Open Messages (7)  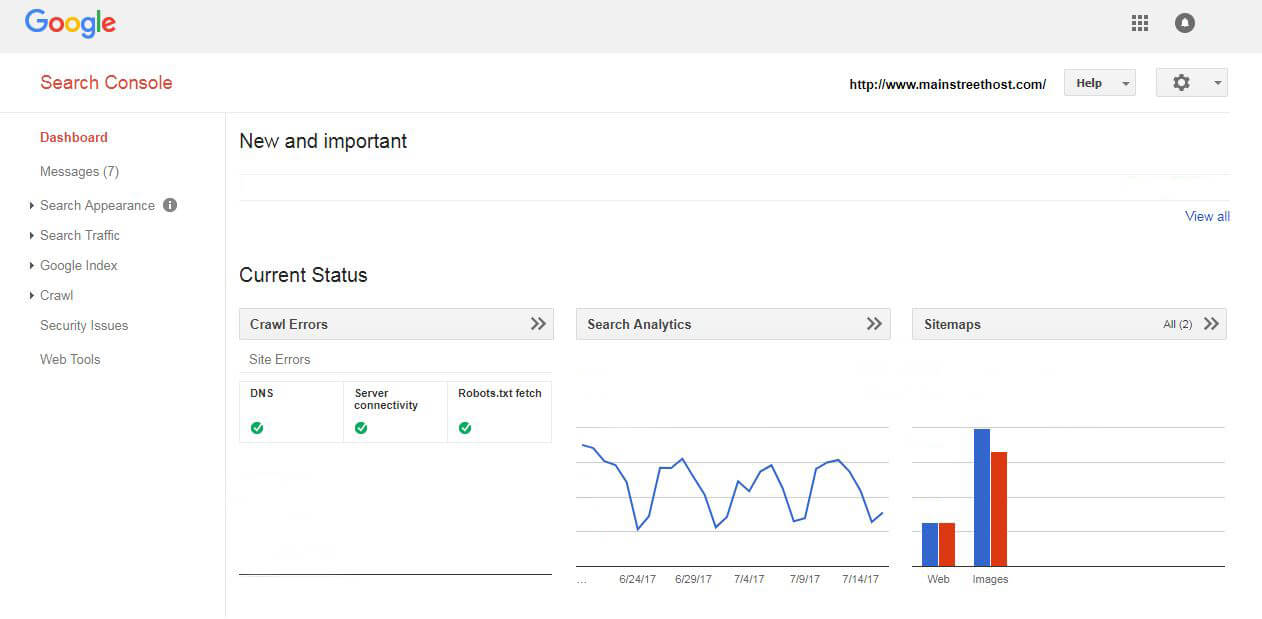(79, 171)
